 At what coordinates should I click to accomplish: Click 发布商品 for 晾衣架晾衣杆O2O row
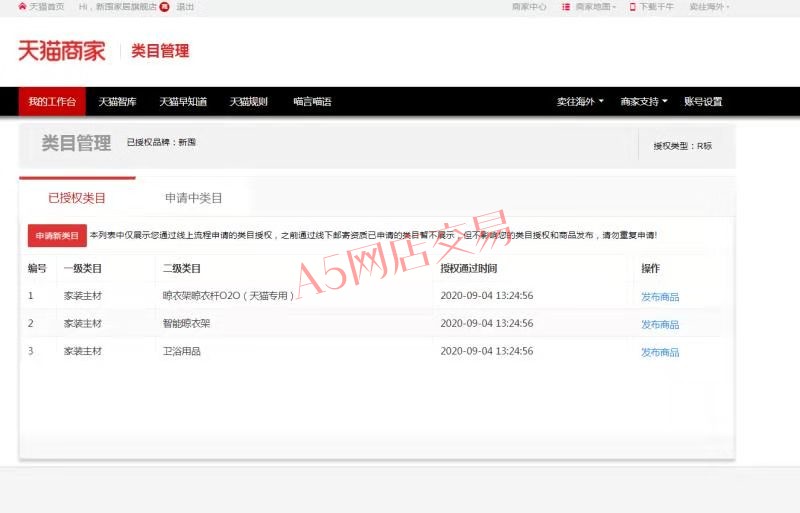(660, 297)
